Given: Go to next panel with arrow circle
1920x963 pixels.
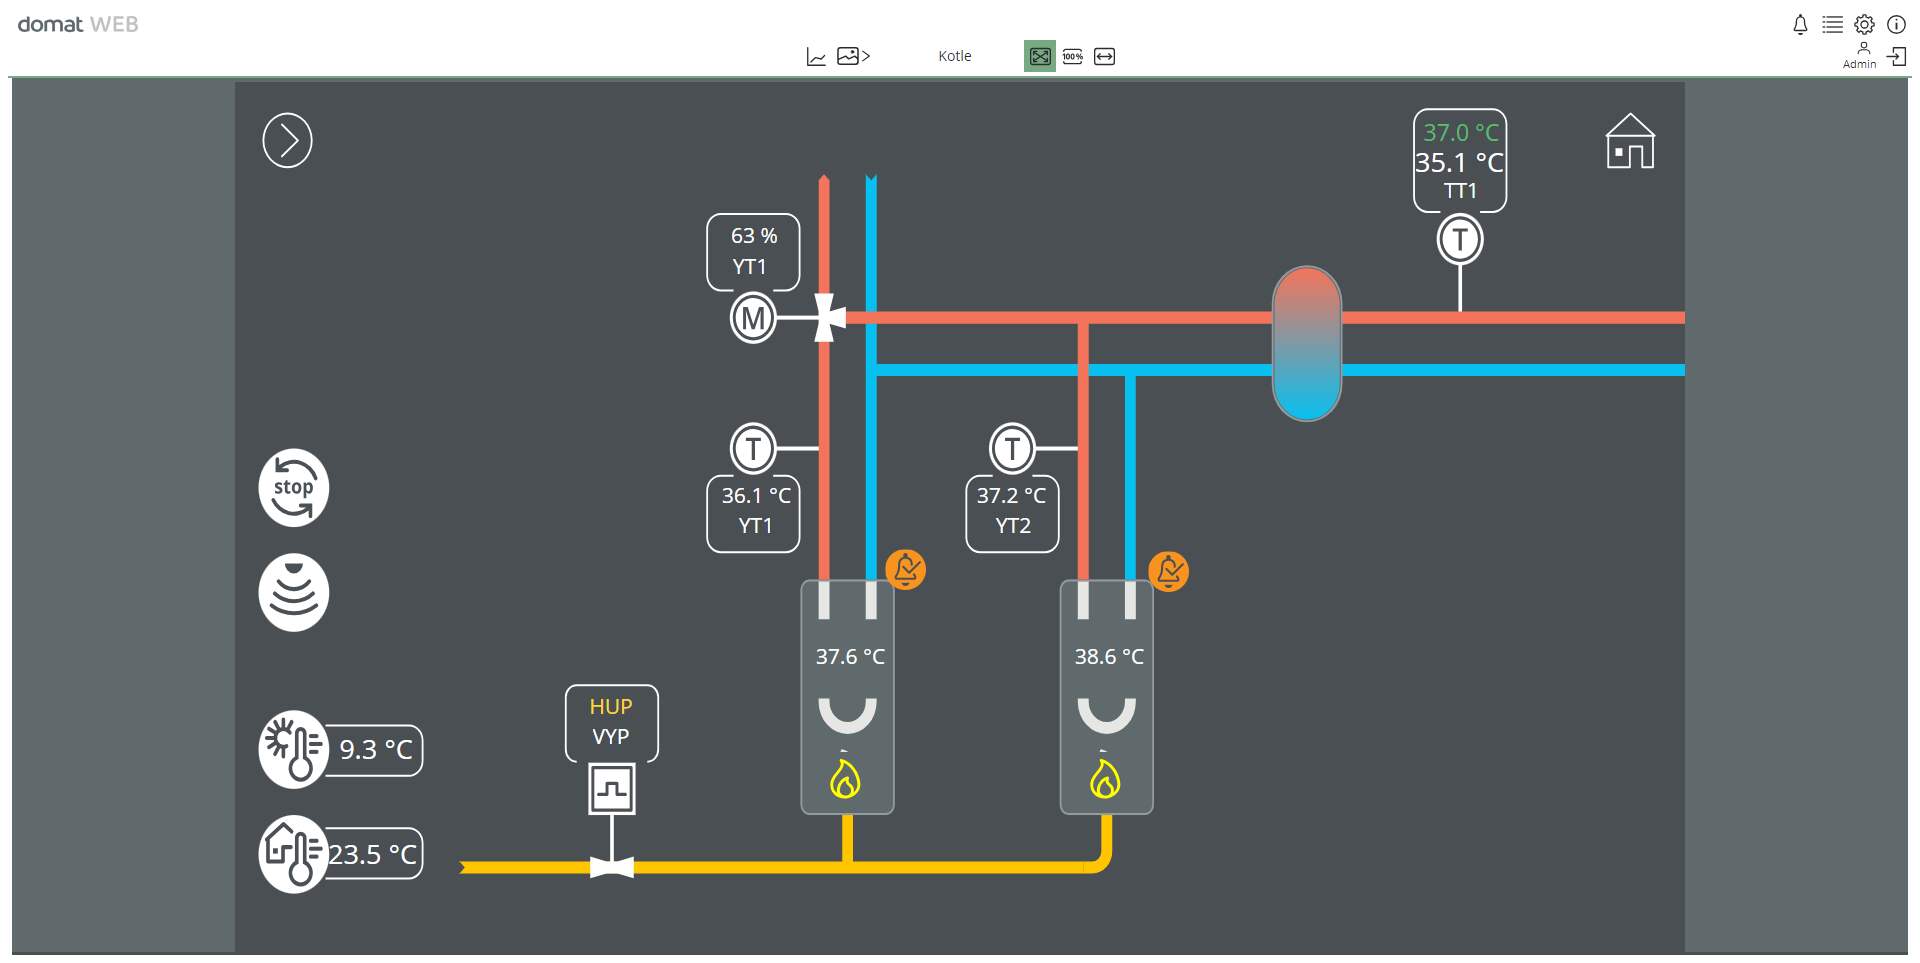Looking at the screenshot, I should pos(288,140).
